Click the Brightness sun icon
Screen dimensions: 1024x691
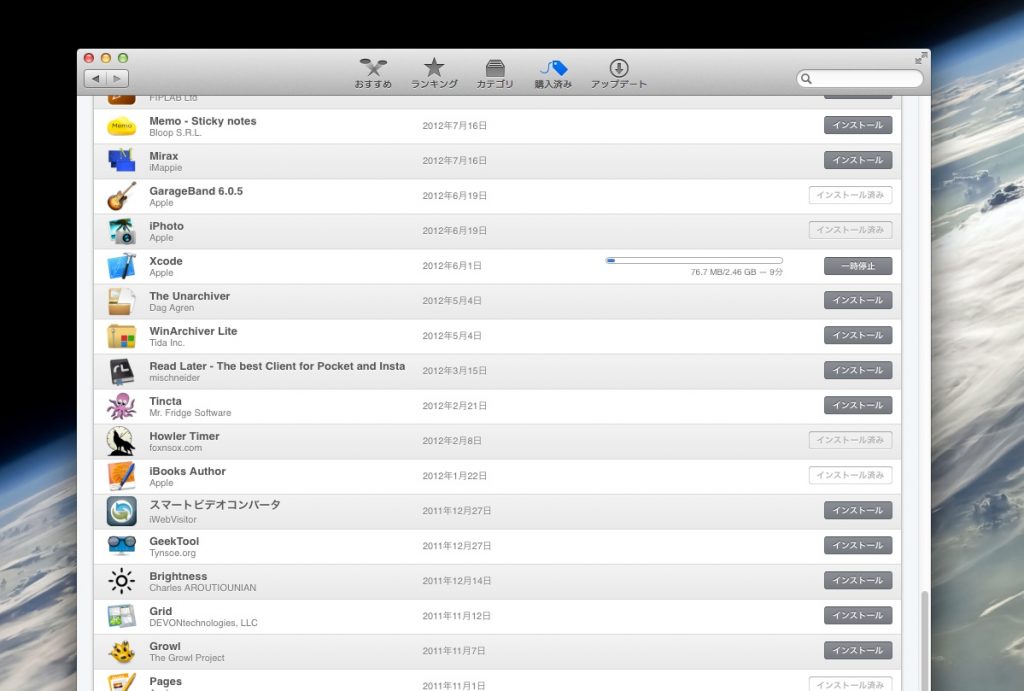click(121, 581)
